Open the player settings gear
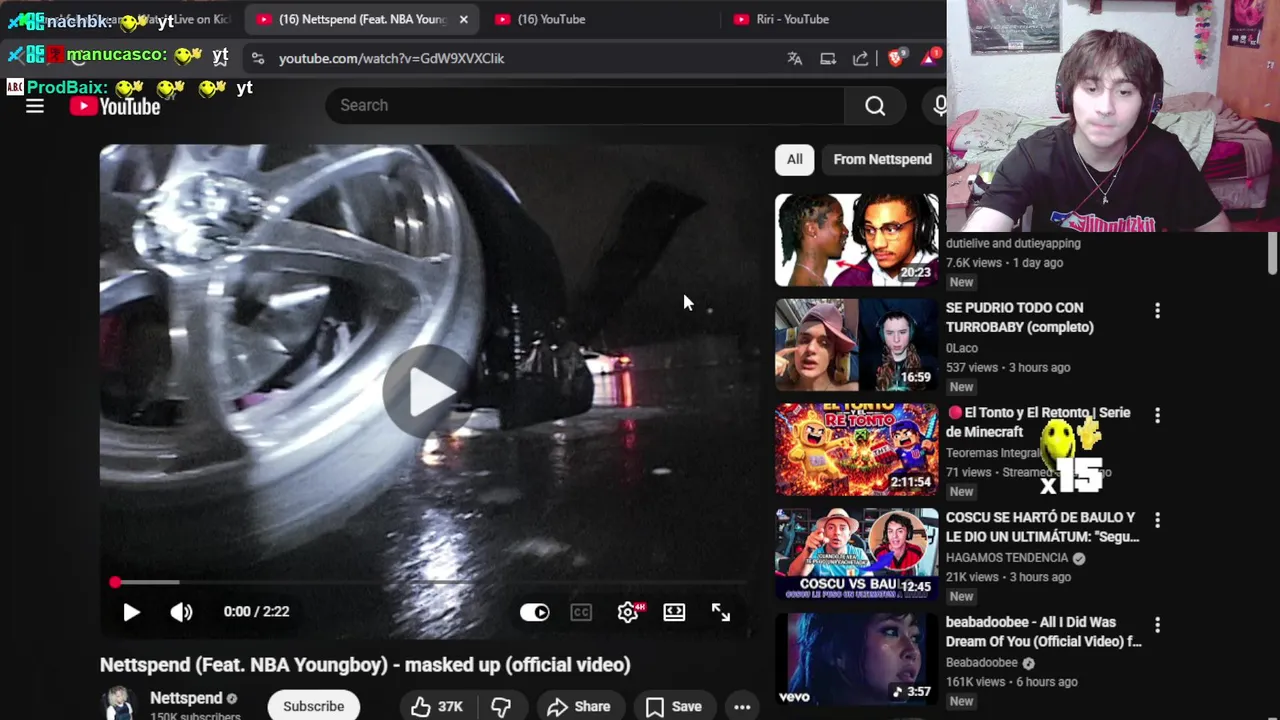1280x720 pixels. click(x=628, y=612)
